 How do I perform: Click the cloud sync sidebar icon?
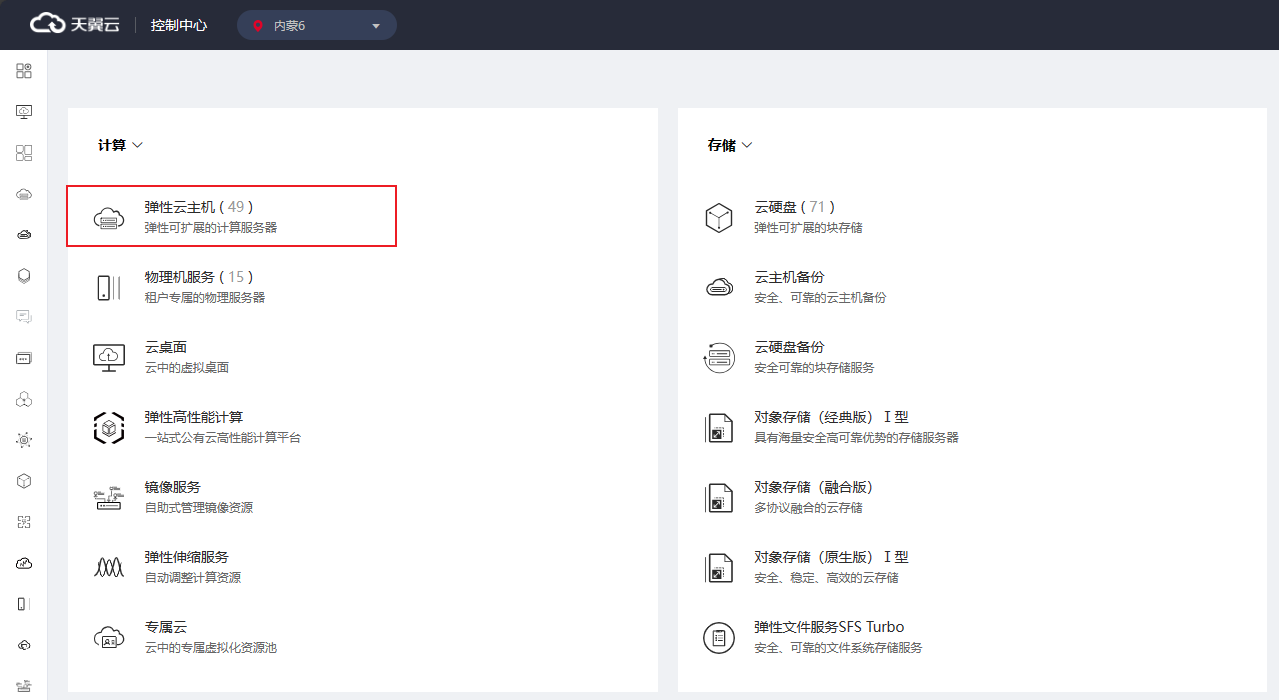[x=24, y=645]
